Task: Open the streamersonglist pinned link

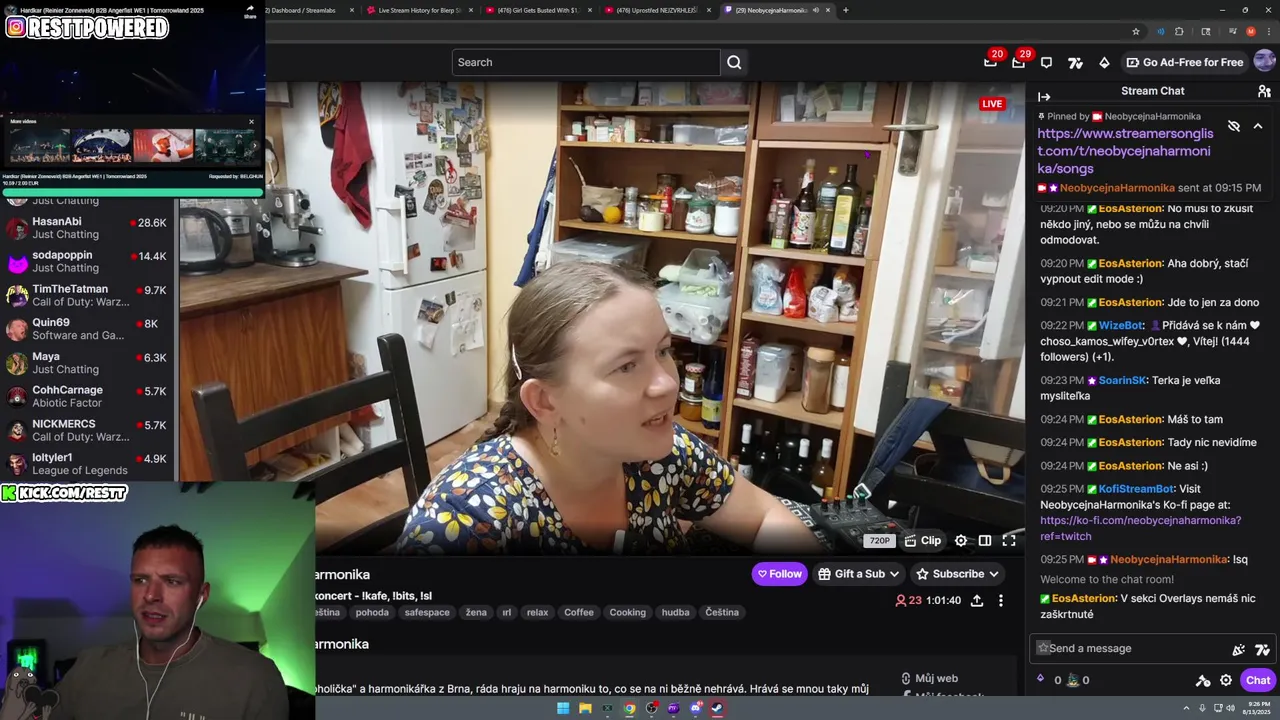Action: pyautogui.click(x=1125, y=151)
